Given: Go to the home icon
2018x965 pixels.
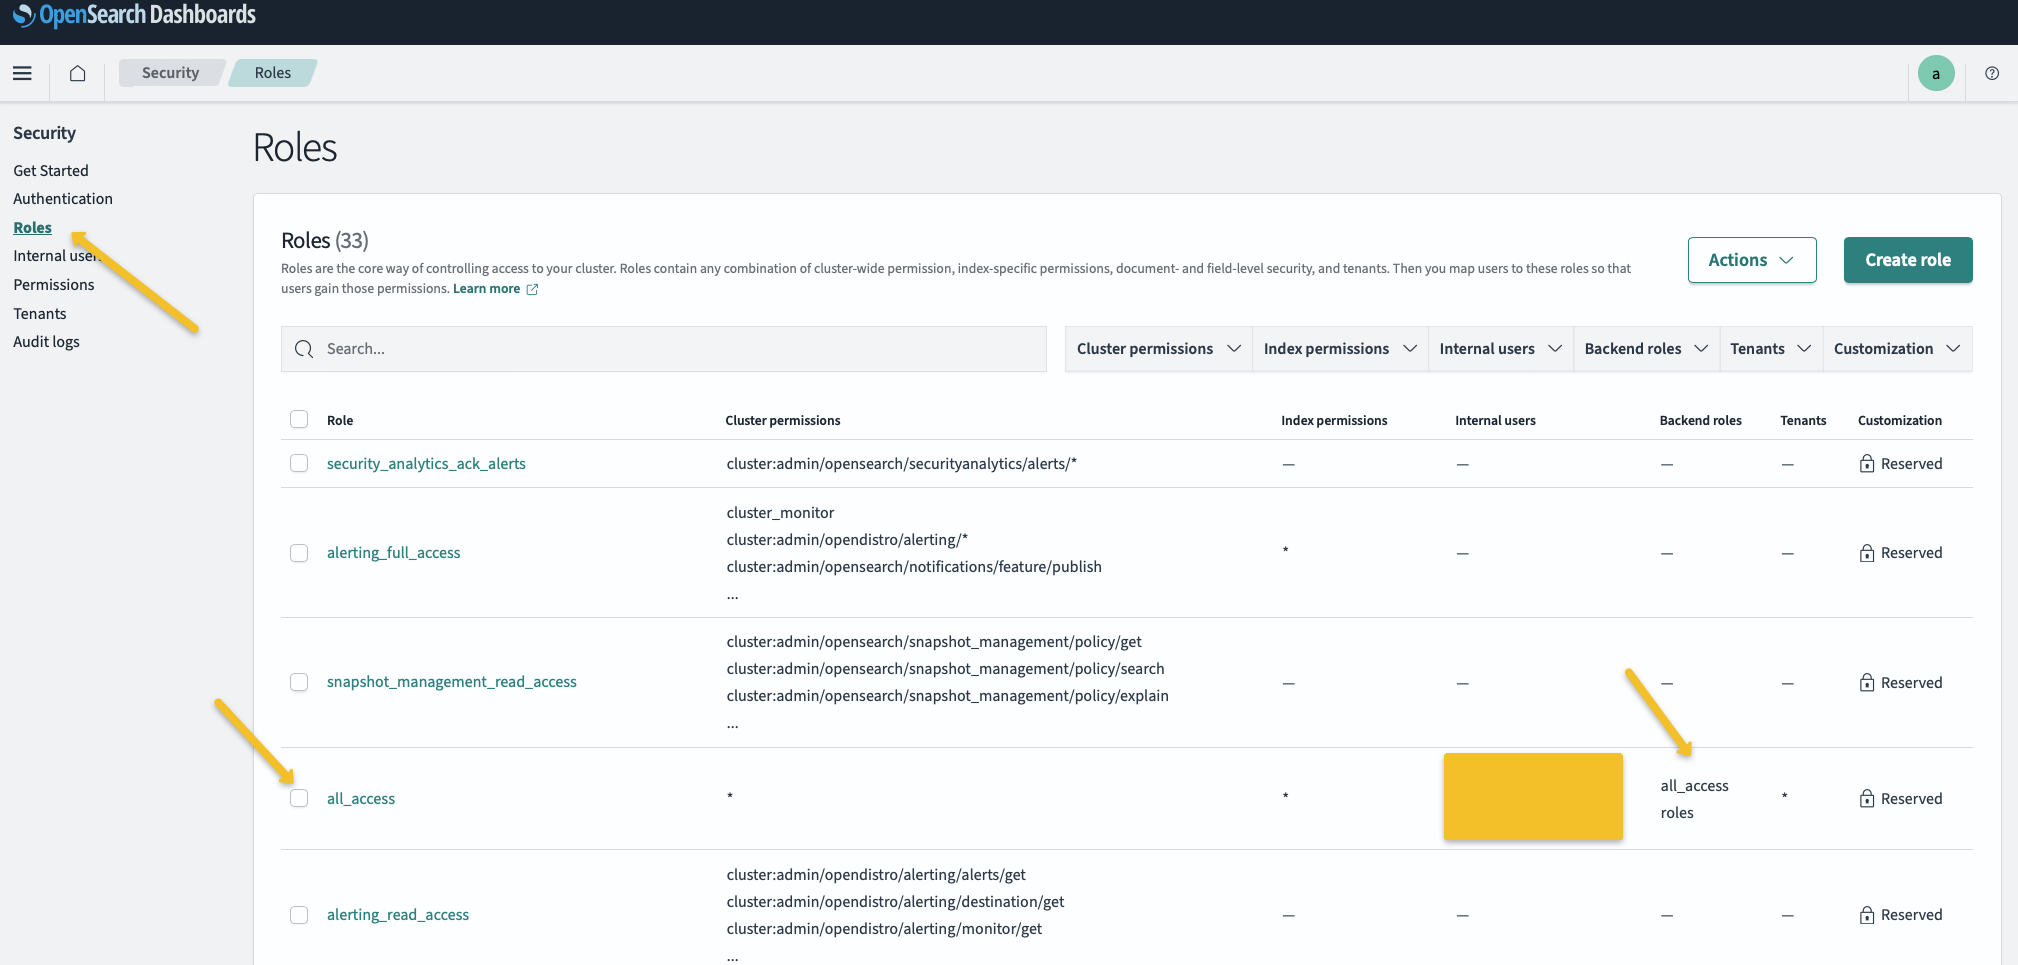Looking at the screenshot, I should [x=77, y=73].
